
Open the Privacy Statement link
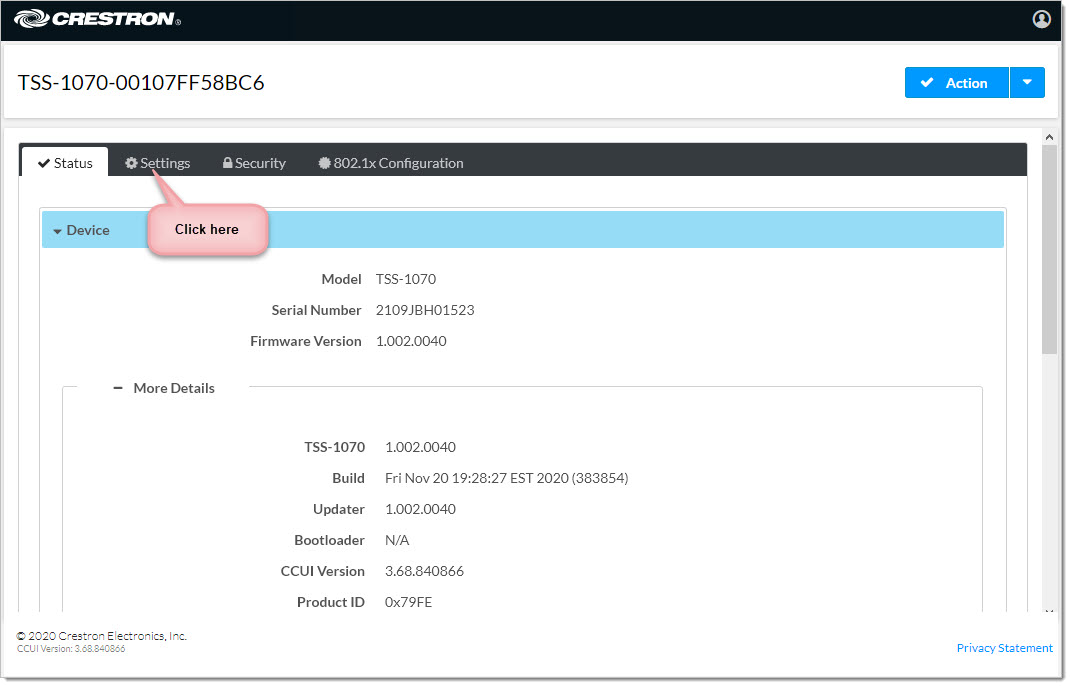pos(1004,648)
